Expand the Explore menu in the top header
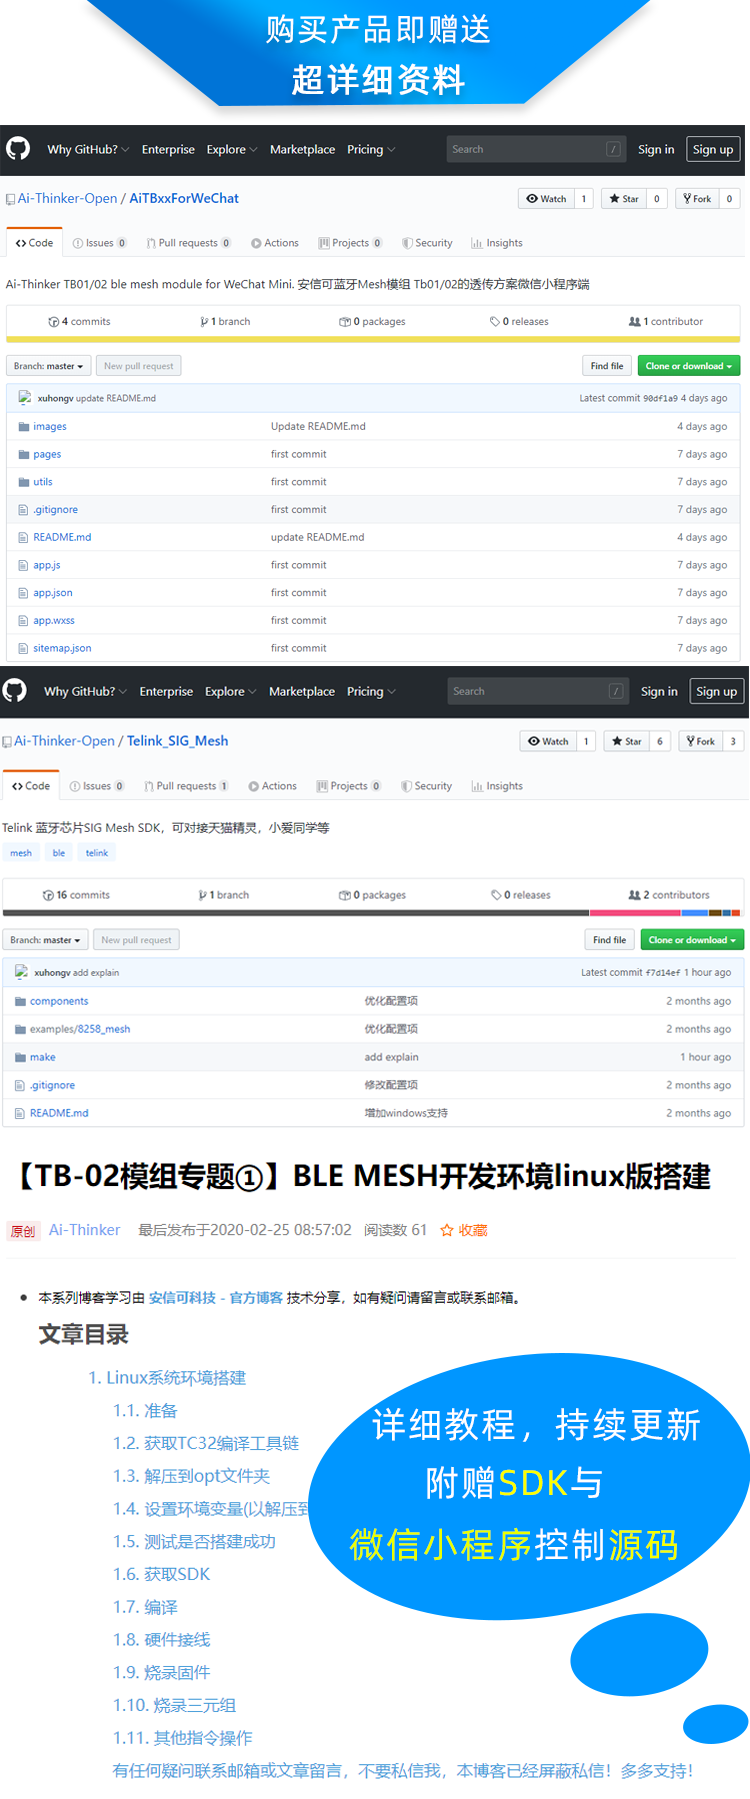The image size is (750, 1799). click(232, 149)
